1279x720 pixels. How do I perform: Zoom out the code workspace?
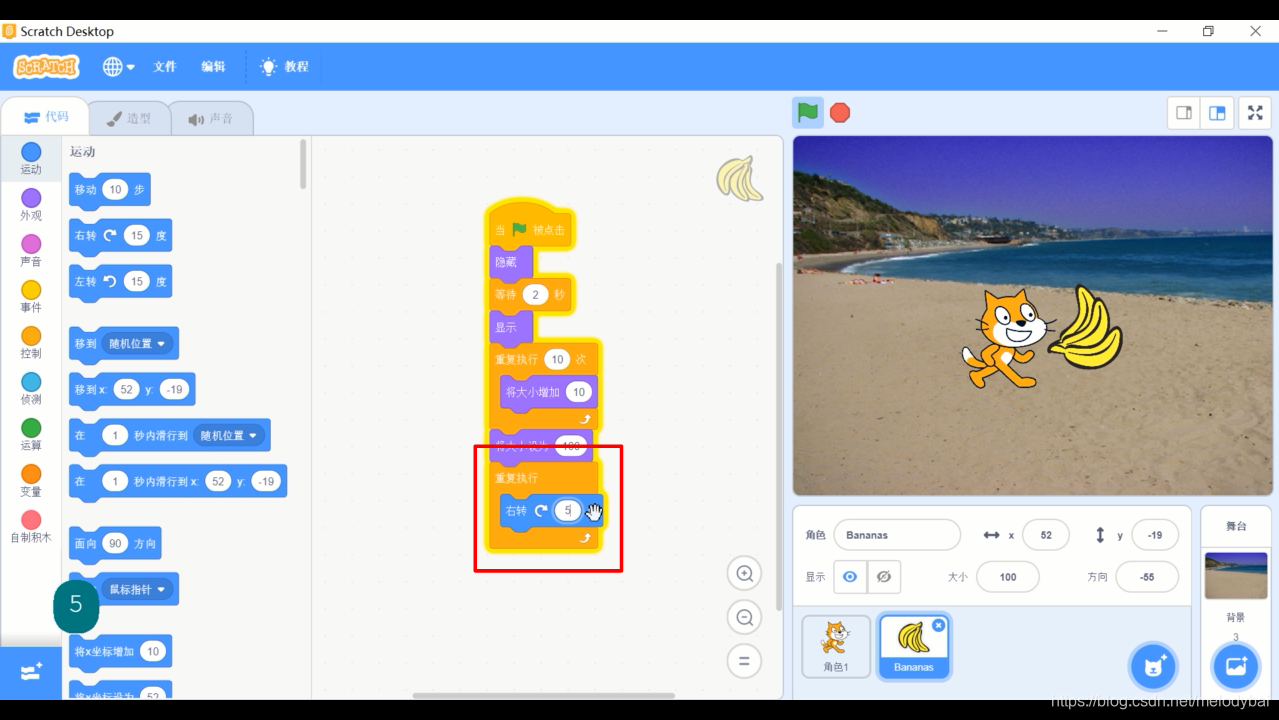(744, 617)
